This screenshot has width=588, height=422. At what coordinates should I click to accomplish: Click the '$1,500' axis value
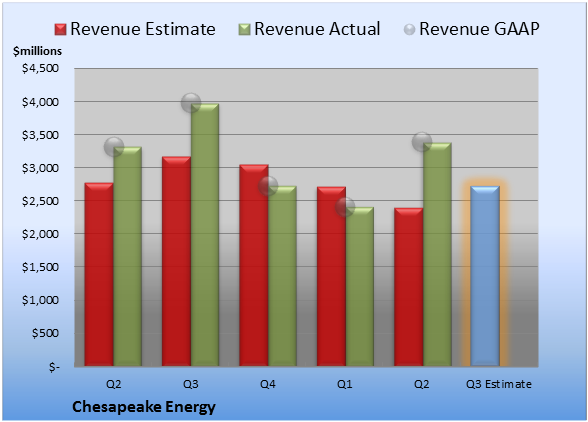[40, 267]
